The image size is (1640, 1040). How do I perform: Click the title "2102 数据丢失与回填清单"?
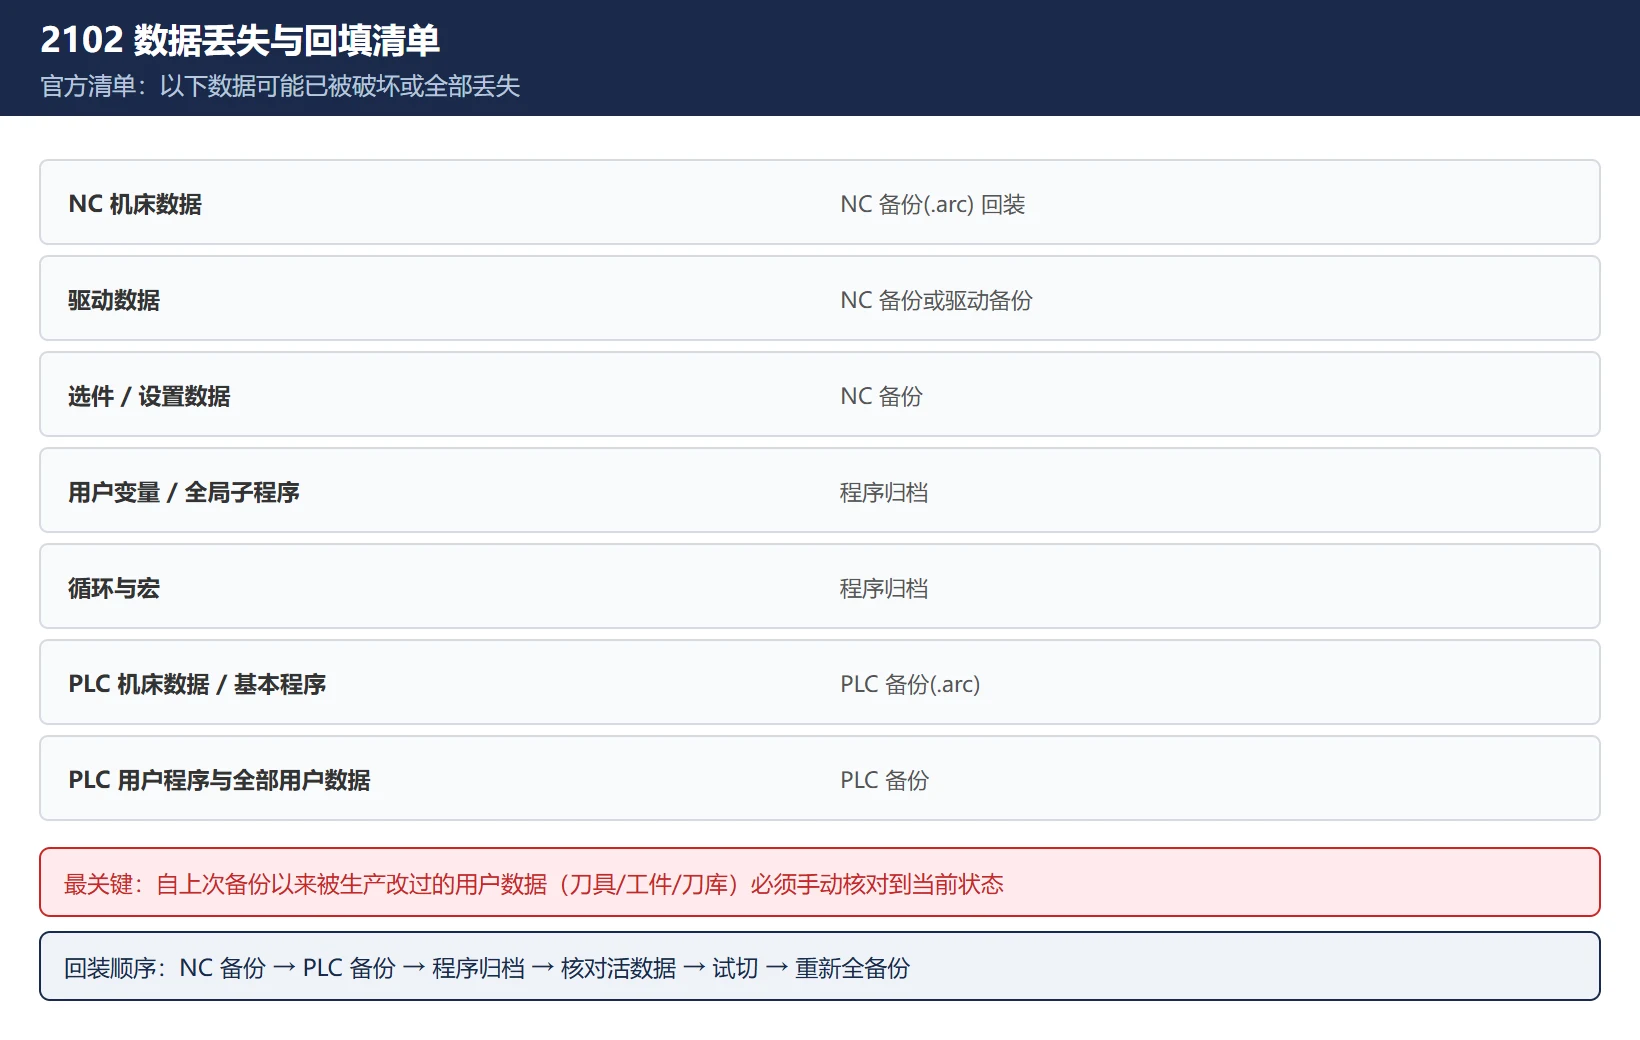pos(240,40)
